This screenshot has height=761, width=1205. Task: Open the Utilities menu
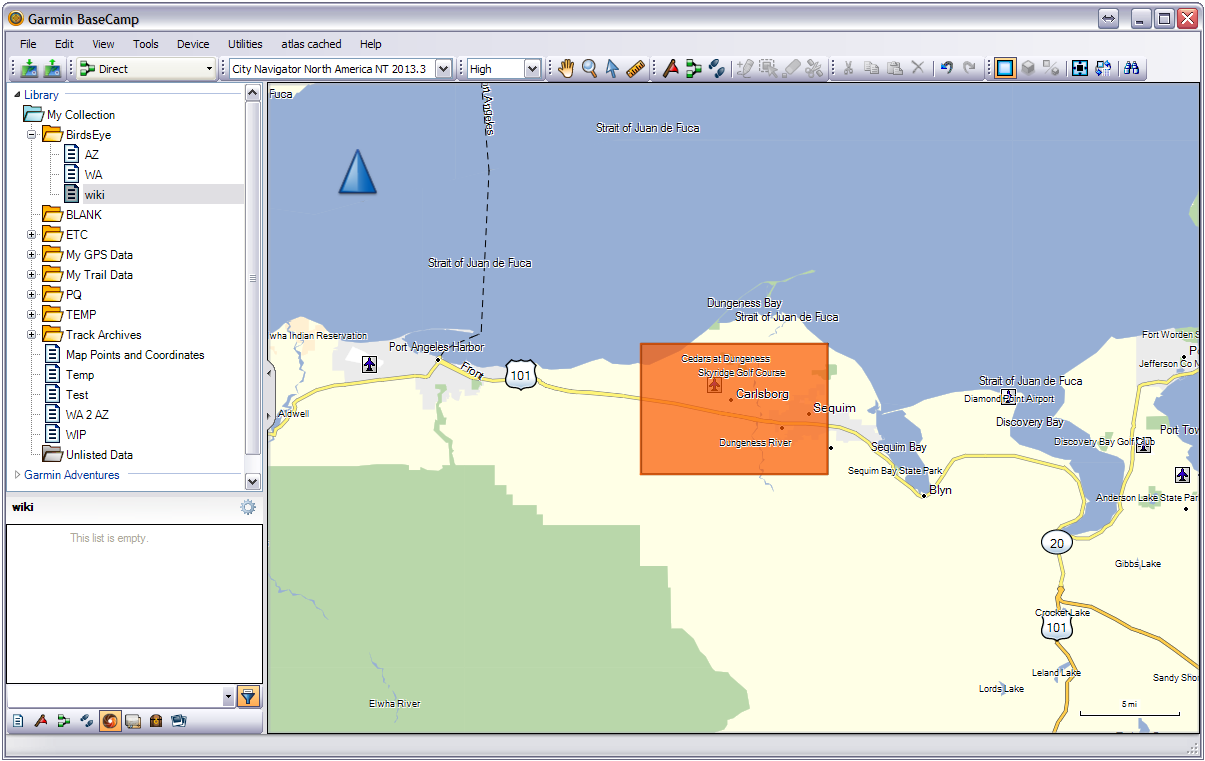[x=245, y=44]
